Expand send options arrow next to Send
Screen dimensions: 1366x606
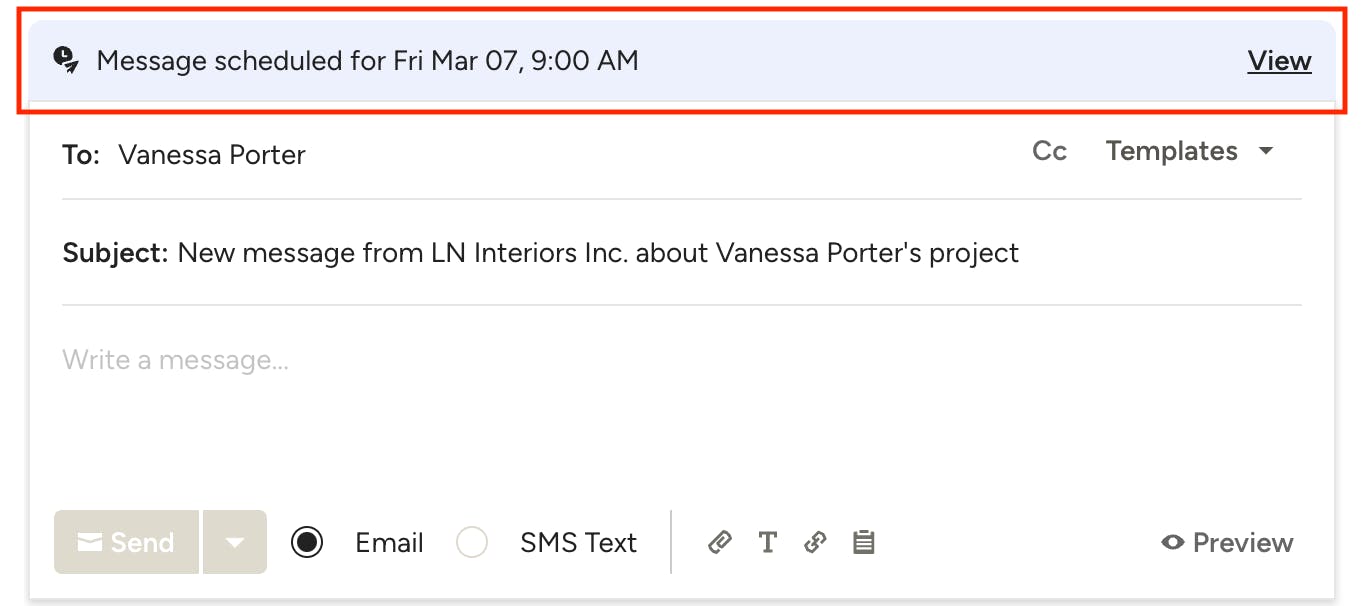coord(235,542)
